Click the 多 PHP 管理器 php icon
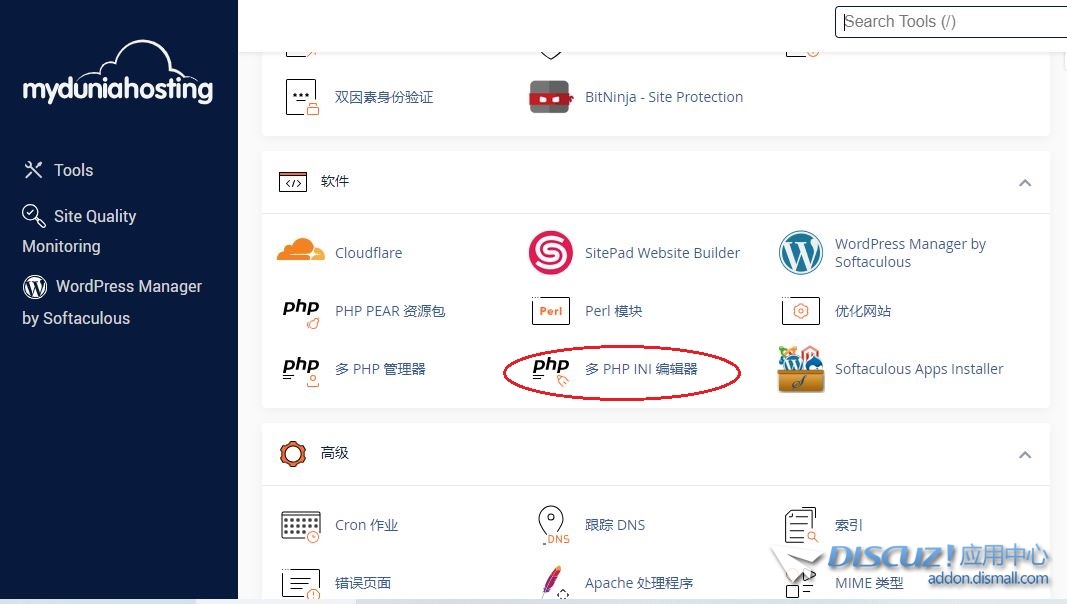The image size is (1067, 604). (x=301, y=371)
